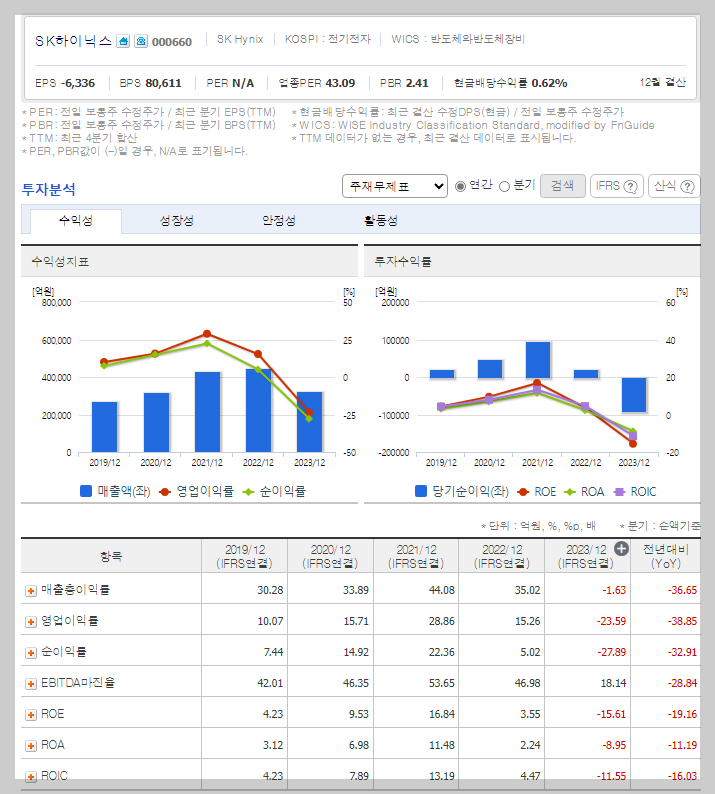This screenshot has width=715, height=794.
Task: Click the 2021/12 bar in 수익성지표 chart
Action: tap(208, 412)
